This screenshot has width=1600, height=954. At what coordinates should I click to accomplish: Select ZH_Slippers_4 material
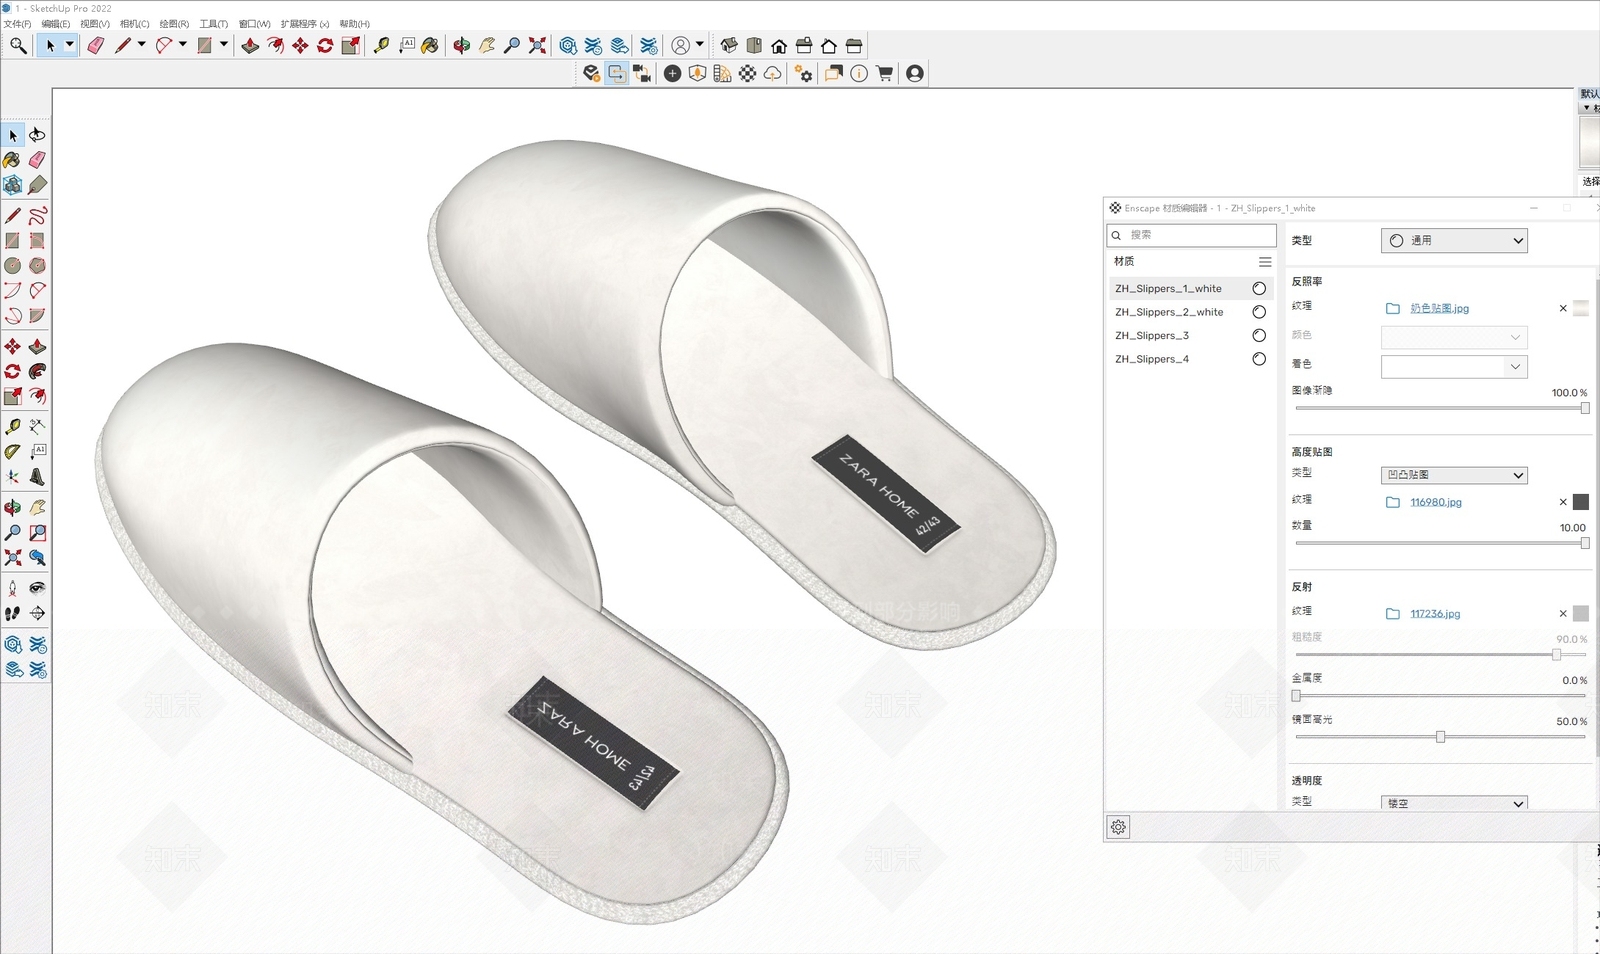1189,359
